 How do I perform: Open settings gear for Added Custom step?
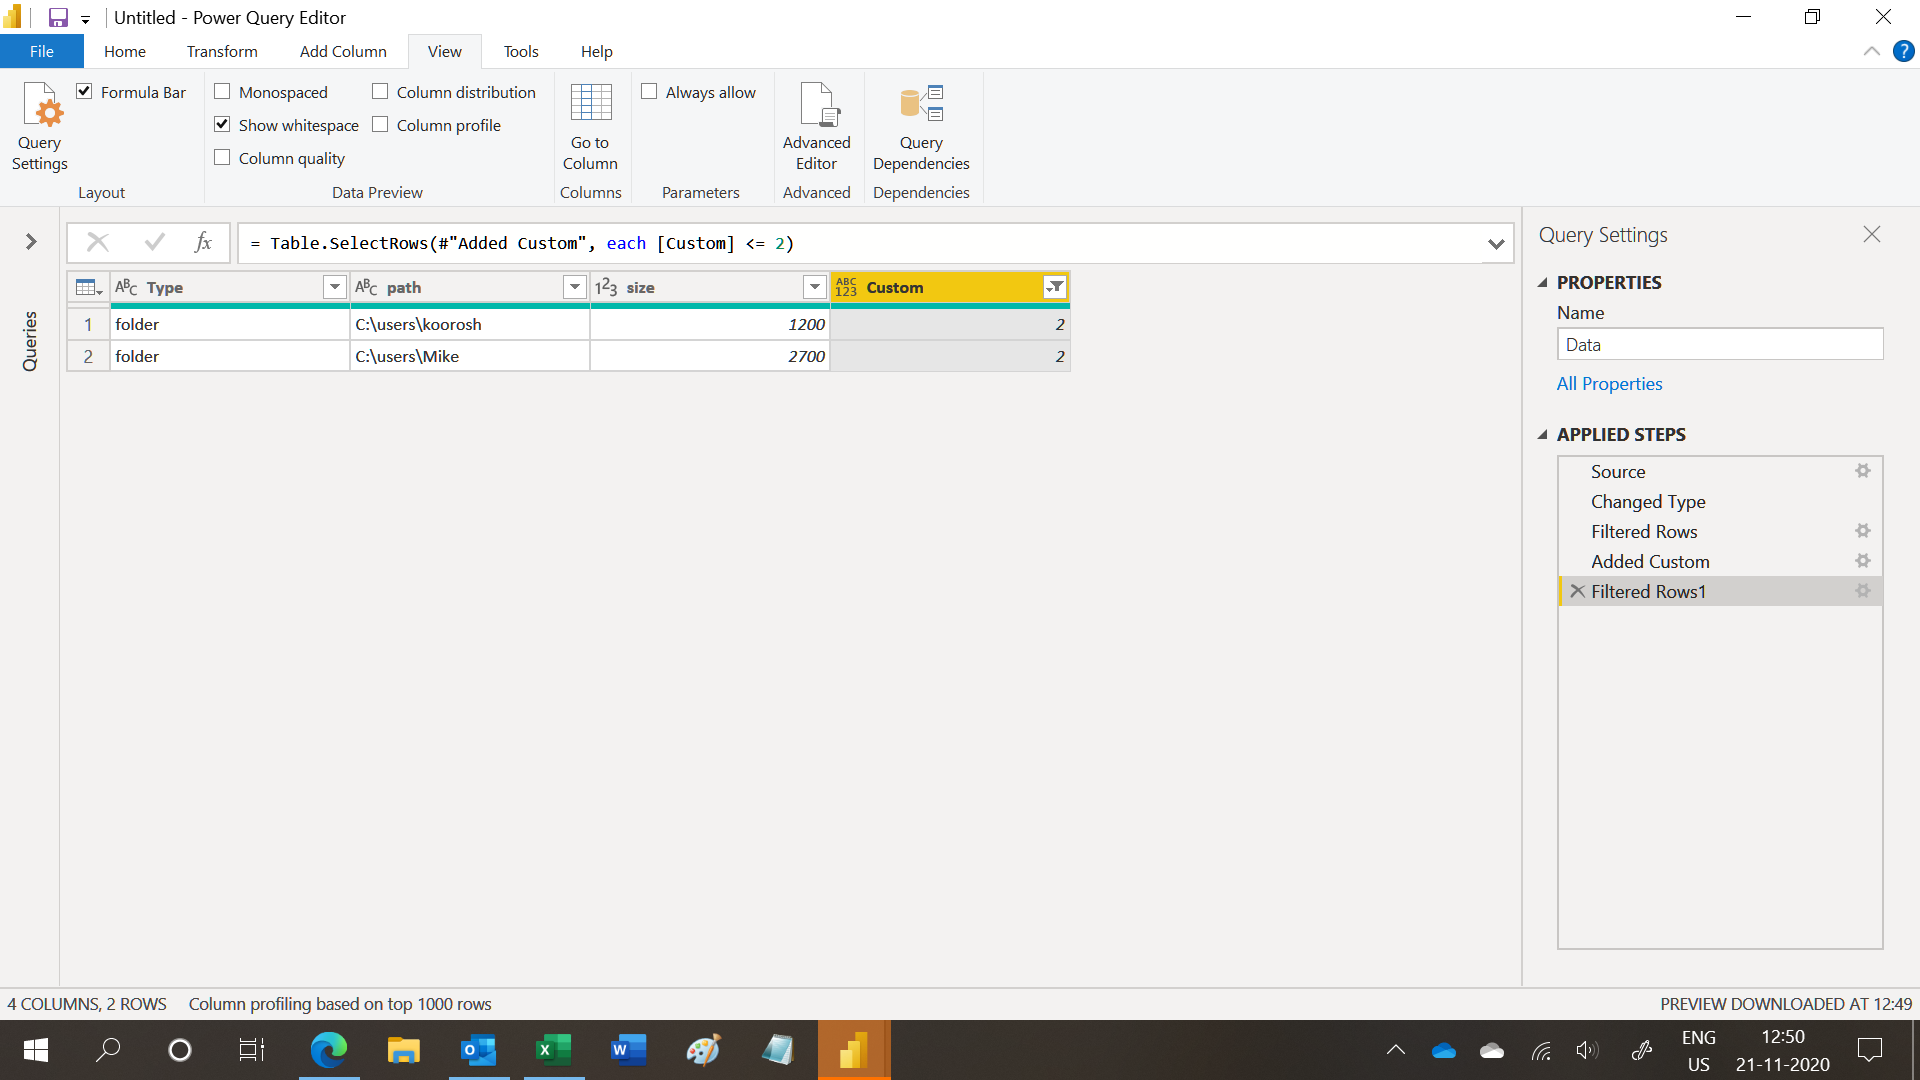coord(1862,561)
